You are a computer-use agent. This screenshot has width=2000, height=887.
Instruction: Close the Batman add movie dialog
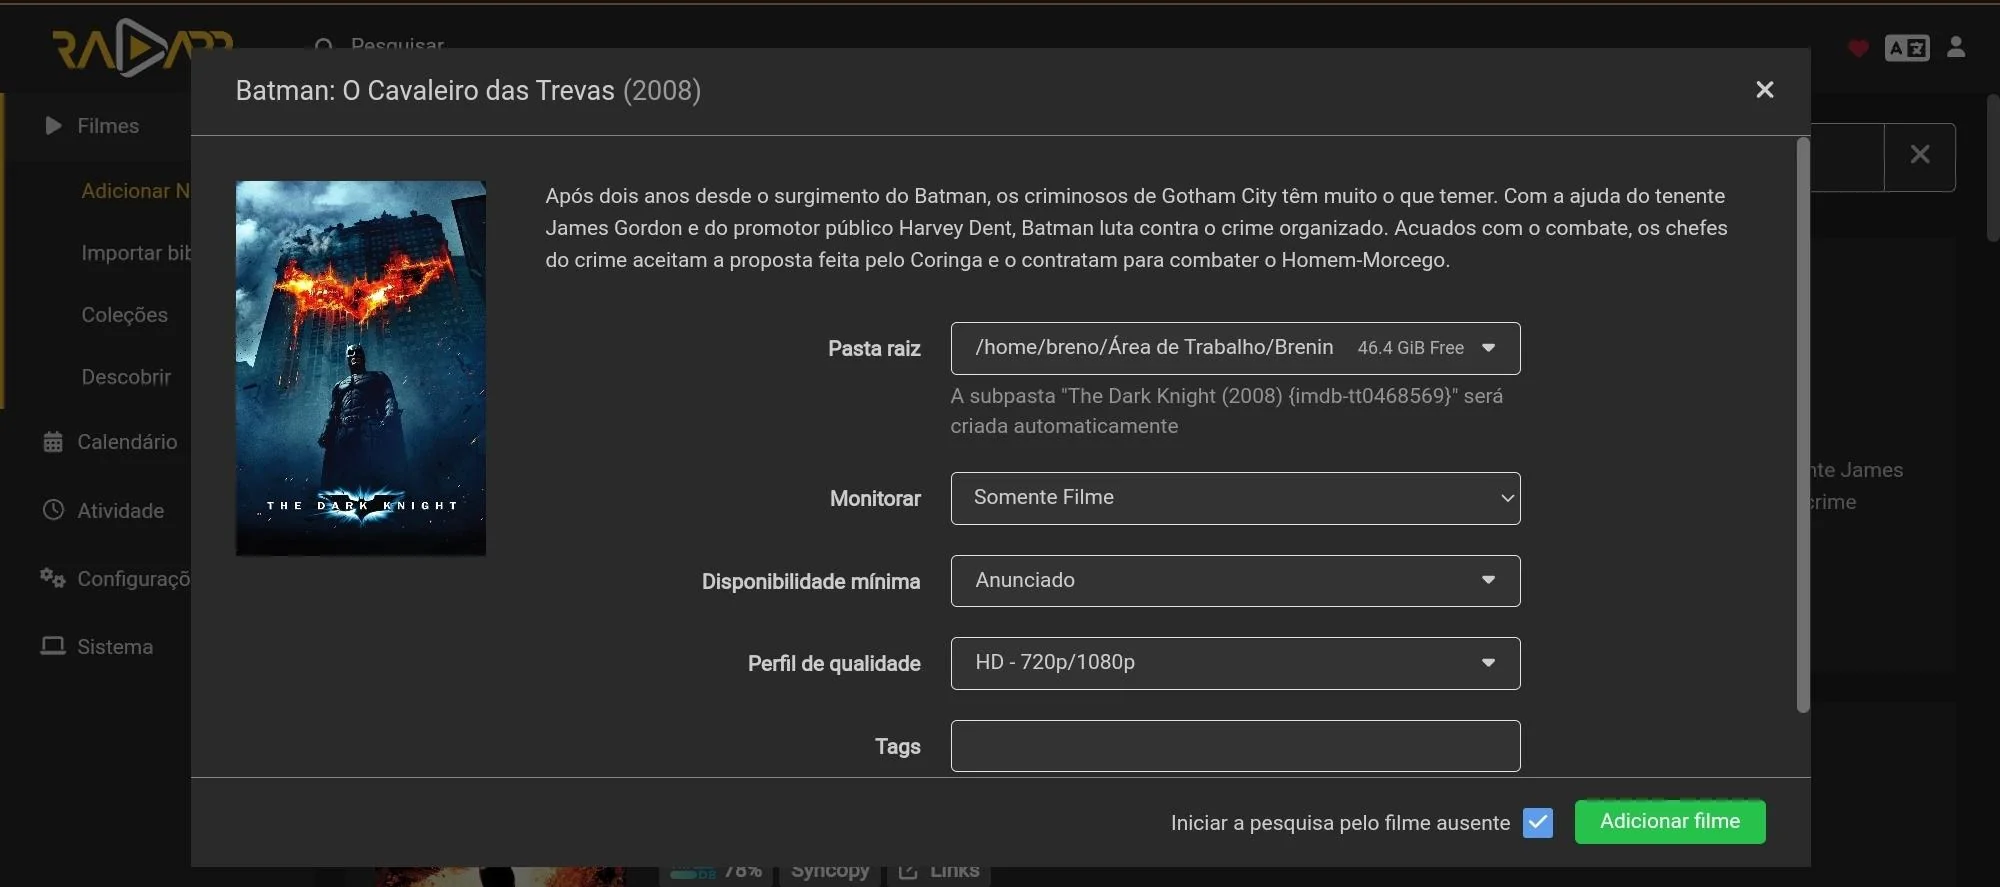[x=1764, y=90]
